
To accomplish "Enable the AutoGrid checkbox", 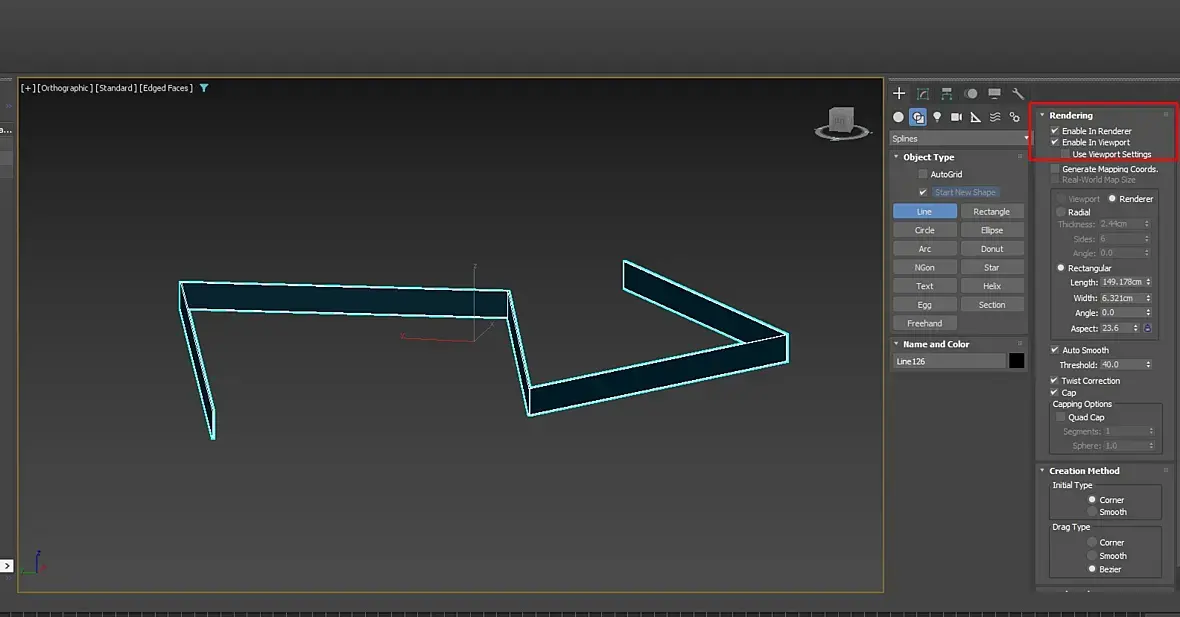I will click(x=923, y=174).
